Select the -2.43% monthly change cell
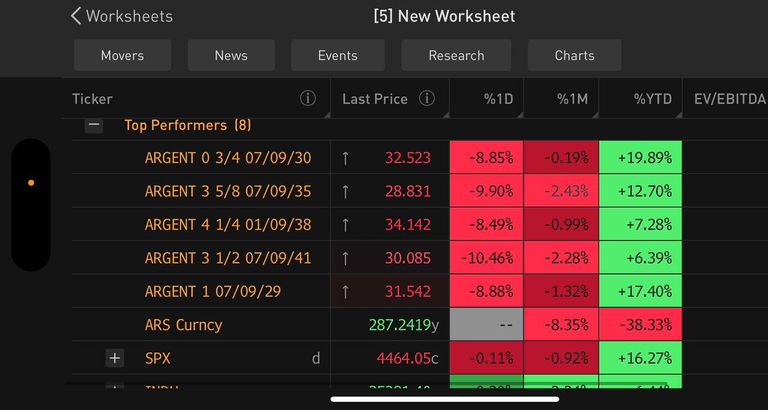The height and width of the screenshot is (410, 768). [561, 191]
